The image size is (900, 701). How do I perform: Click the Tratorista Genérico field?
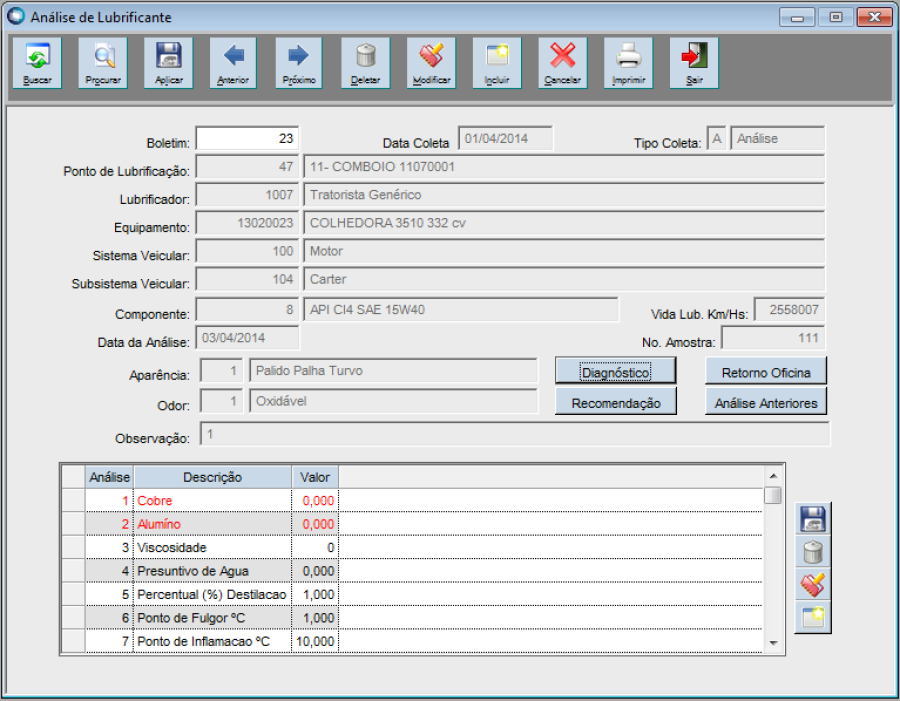tap(564, 195)
